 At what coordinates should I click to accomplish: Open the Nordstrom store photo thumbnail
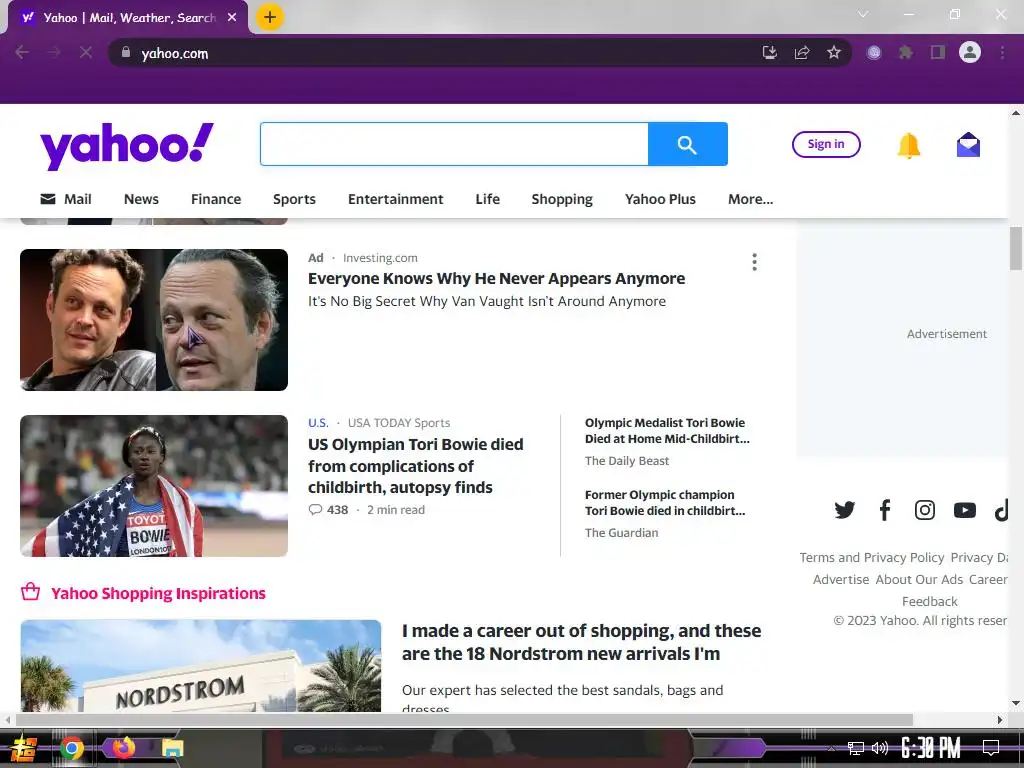click(x=200, y=665)
